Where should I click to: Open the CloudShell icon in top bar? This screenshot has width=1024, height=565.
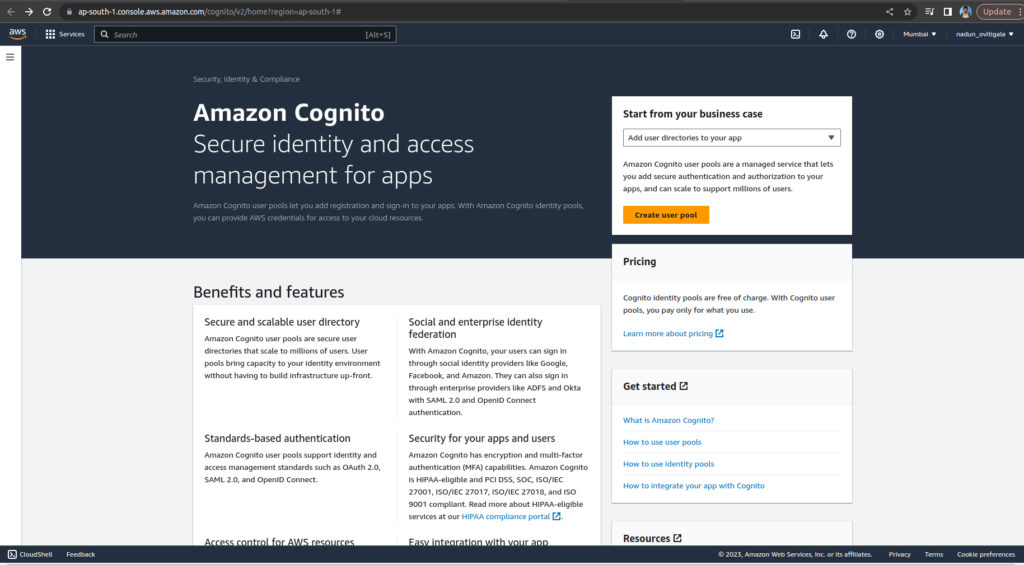point(795,34)
